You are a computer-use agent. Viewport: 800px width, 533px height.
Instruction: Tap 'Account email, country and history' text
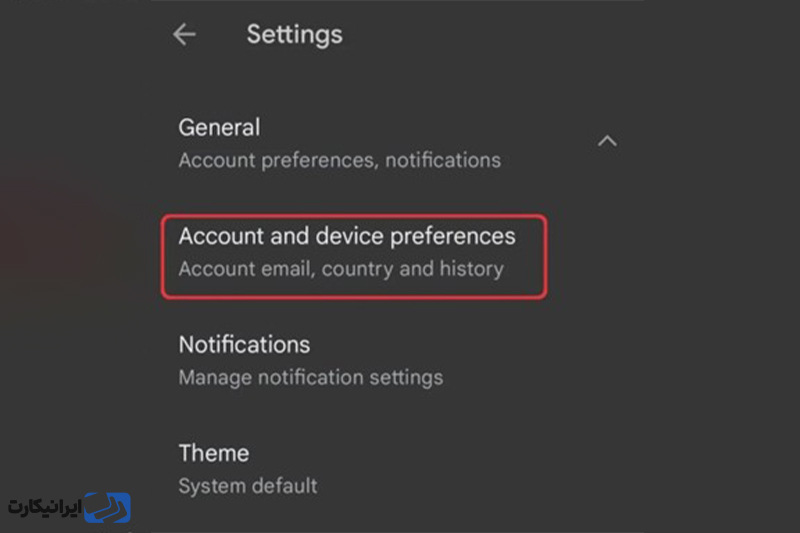point(341,269)
